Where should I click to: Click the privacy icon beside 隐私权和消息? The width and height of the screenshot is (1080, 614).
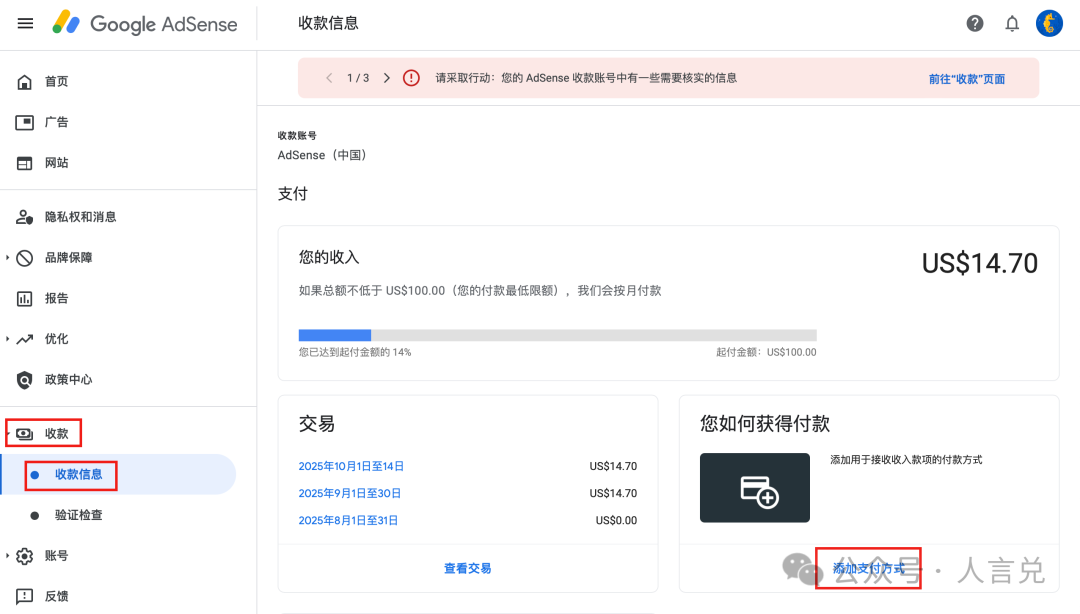25,217
